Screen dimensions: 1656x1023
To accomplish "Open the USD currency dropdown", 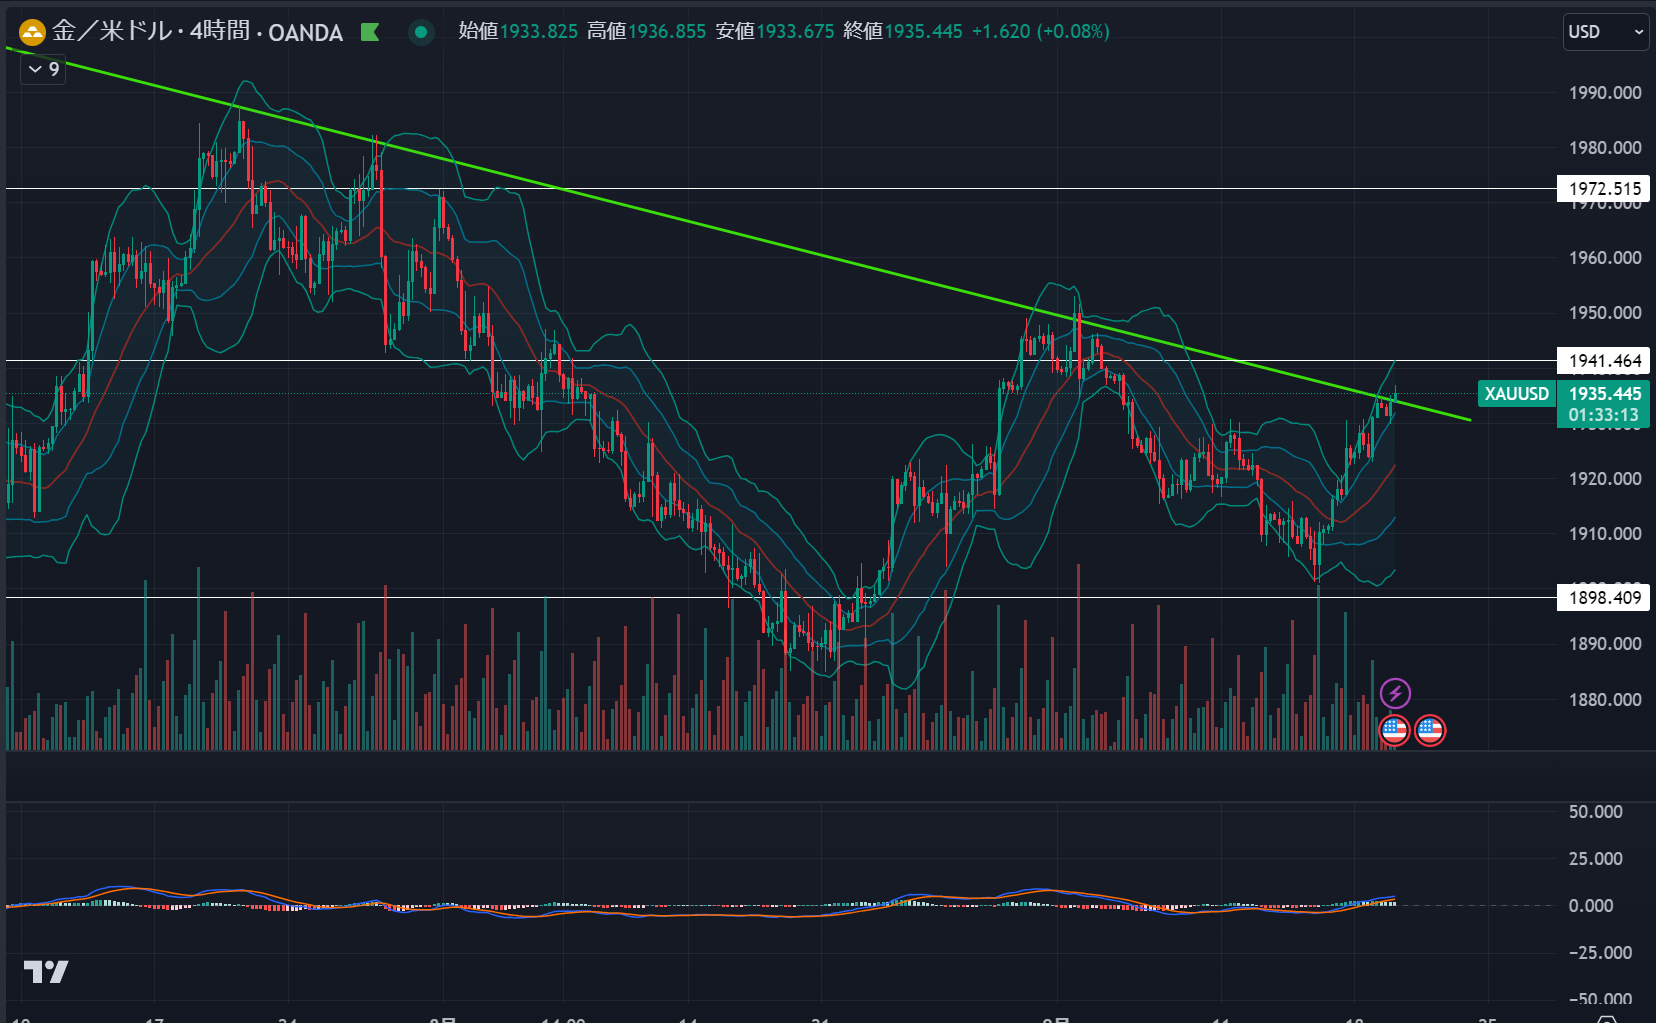I will click(x=1606, y=32).
